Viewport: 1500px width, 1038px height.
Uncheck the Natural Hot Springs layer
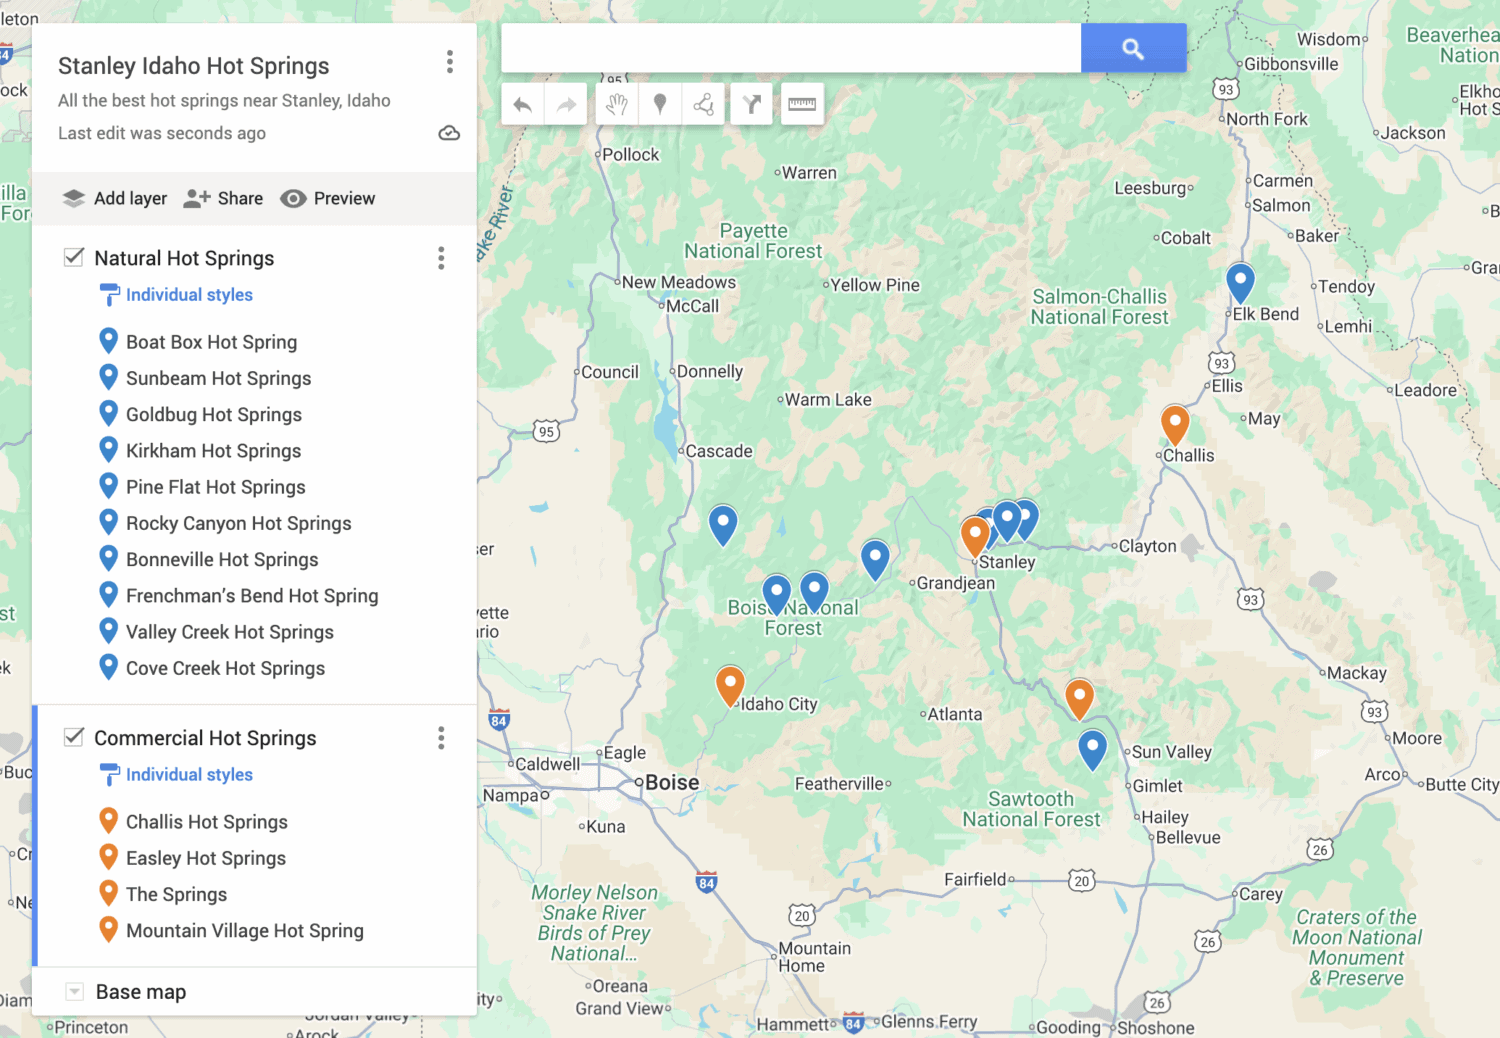tap(73, 257)
